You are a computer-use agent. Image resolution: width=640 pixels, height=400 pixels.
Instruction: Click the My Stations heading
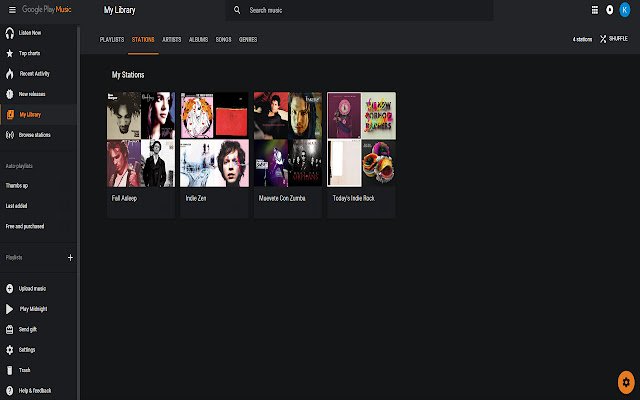pyautogui.click(x=128, y=75)
